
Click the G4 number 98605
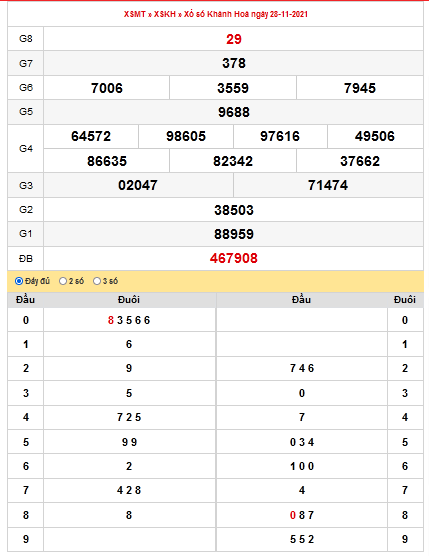click(x=186, y=136)
